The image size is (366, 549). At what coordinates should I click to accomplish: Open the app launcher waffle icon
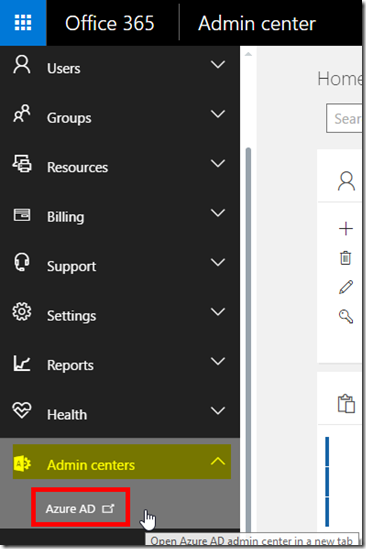click(x=23, y=23)
